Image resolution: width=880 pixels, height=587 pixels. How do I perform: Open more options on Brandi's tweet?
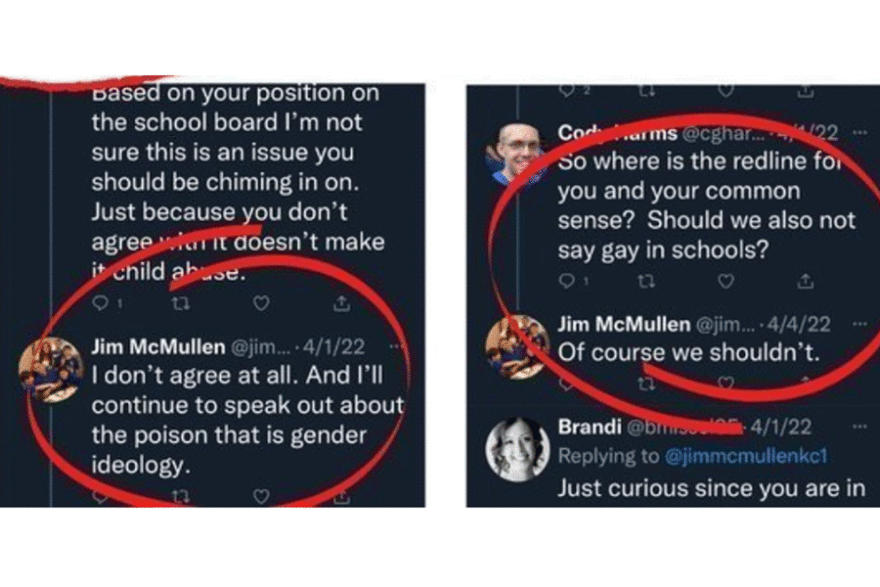(x=858, y=426)
